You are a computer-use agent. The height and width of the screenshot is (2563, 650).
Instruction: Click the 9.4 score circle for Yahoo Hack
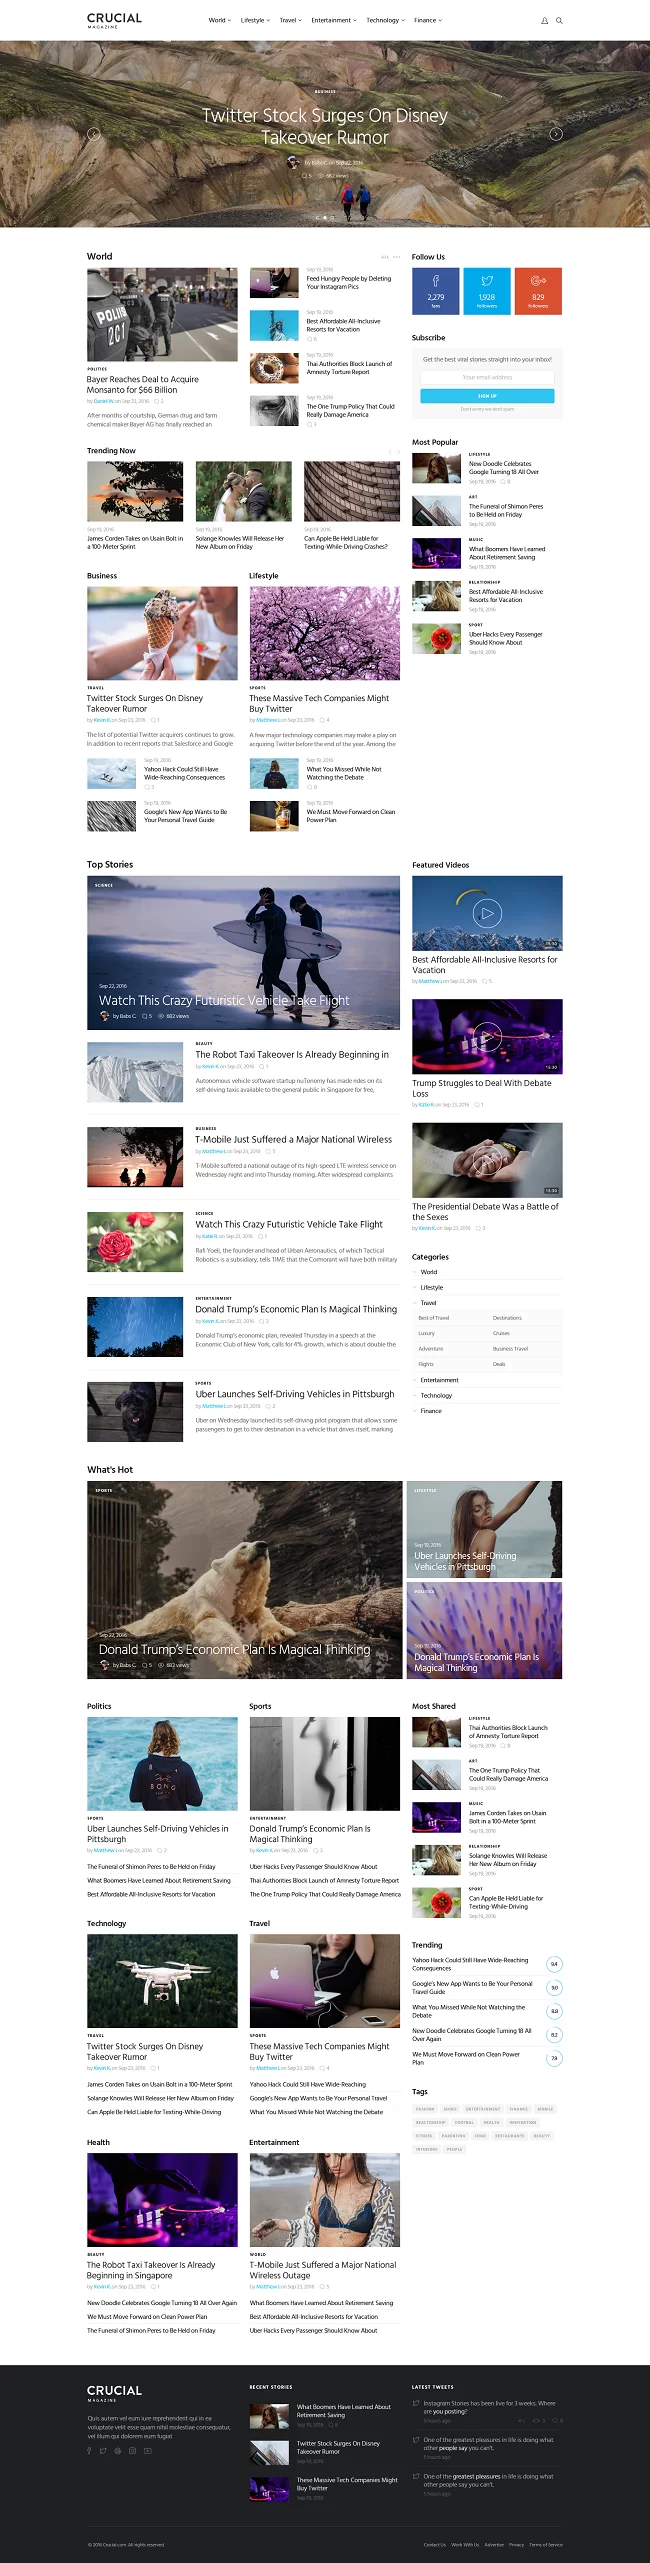[554, 1964]
